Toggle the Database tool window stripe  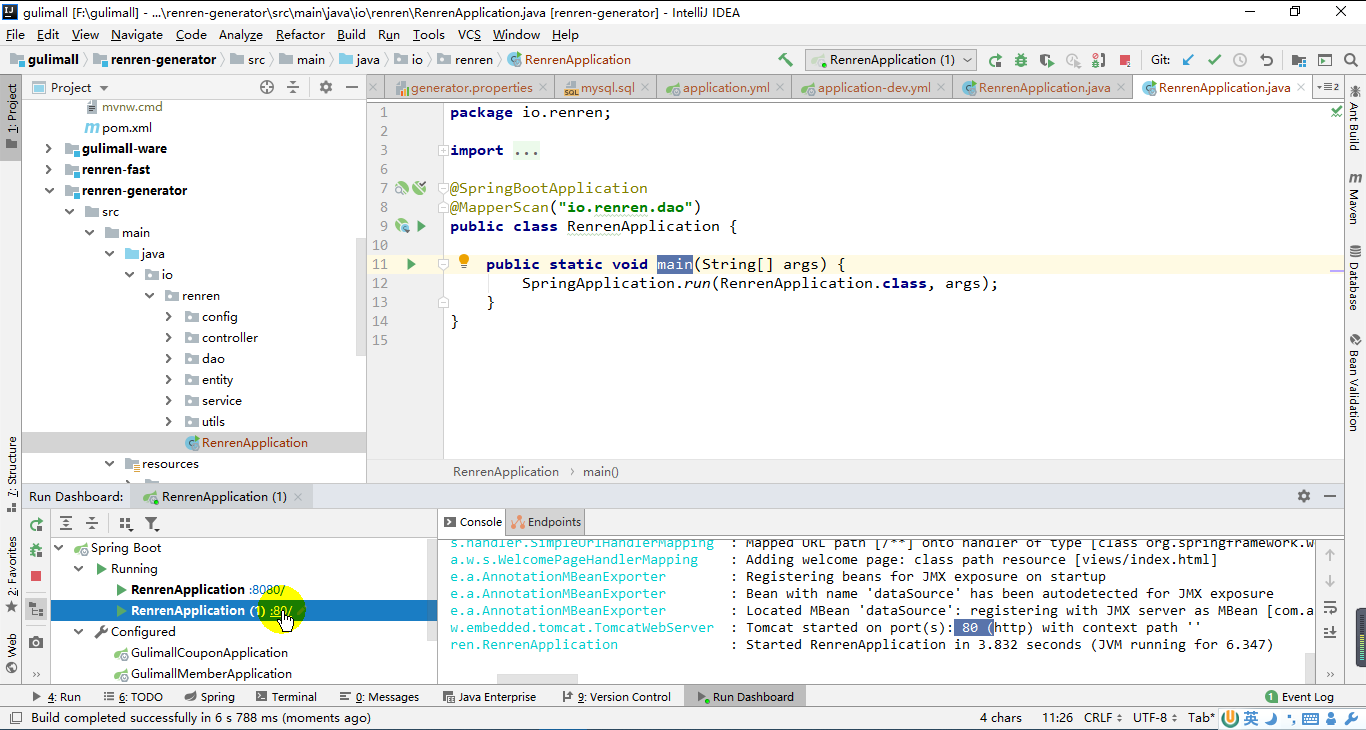tap(1355, 278)
